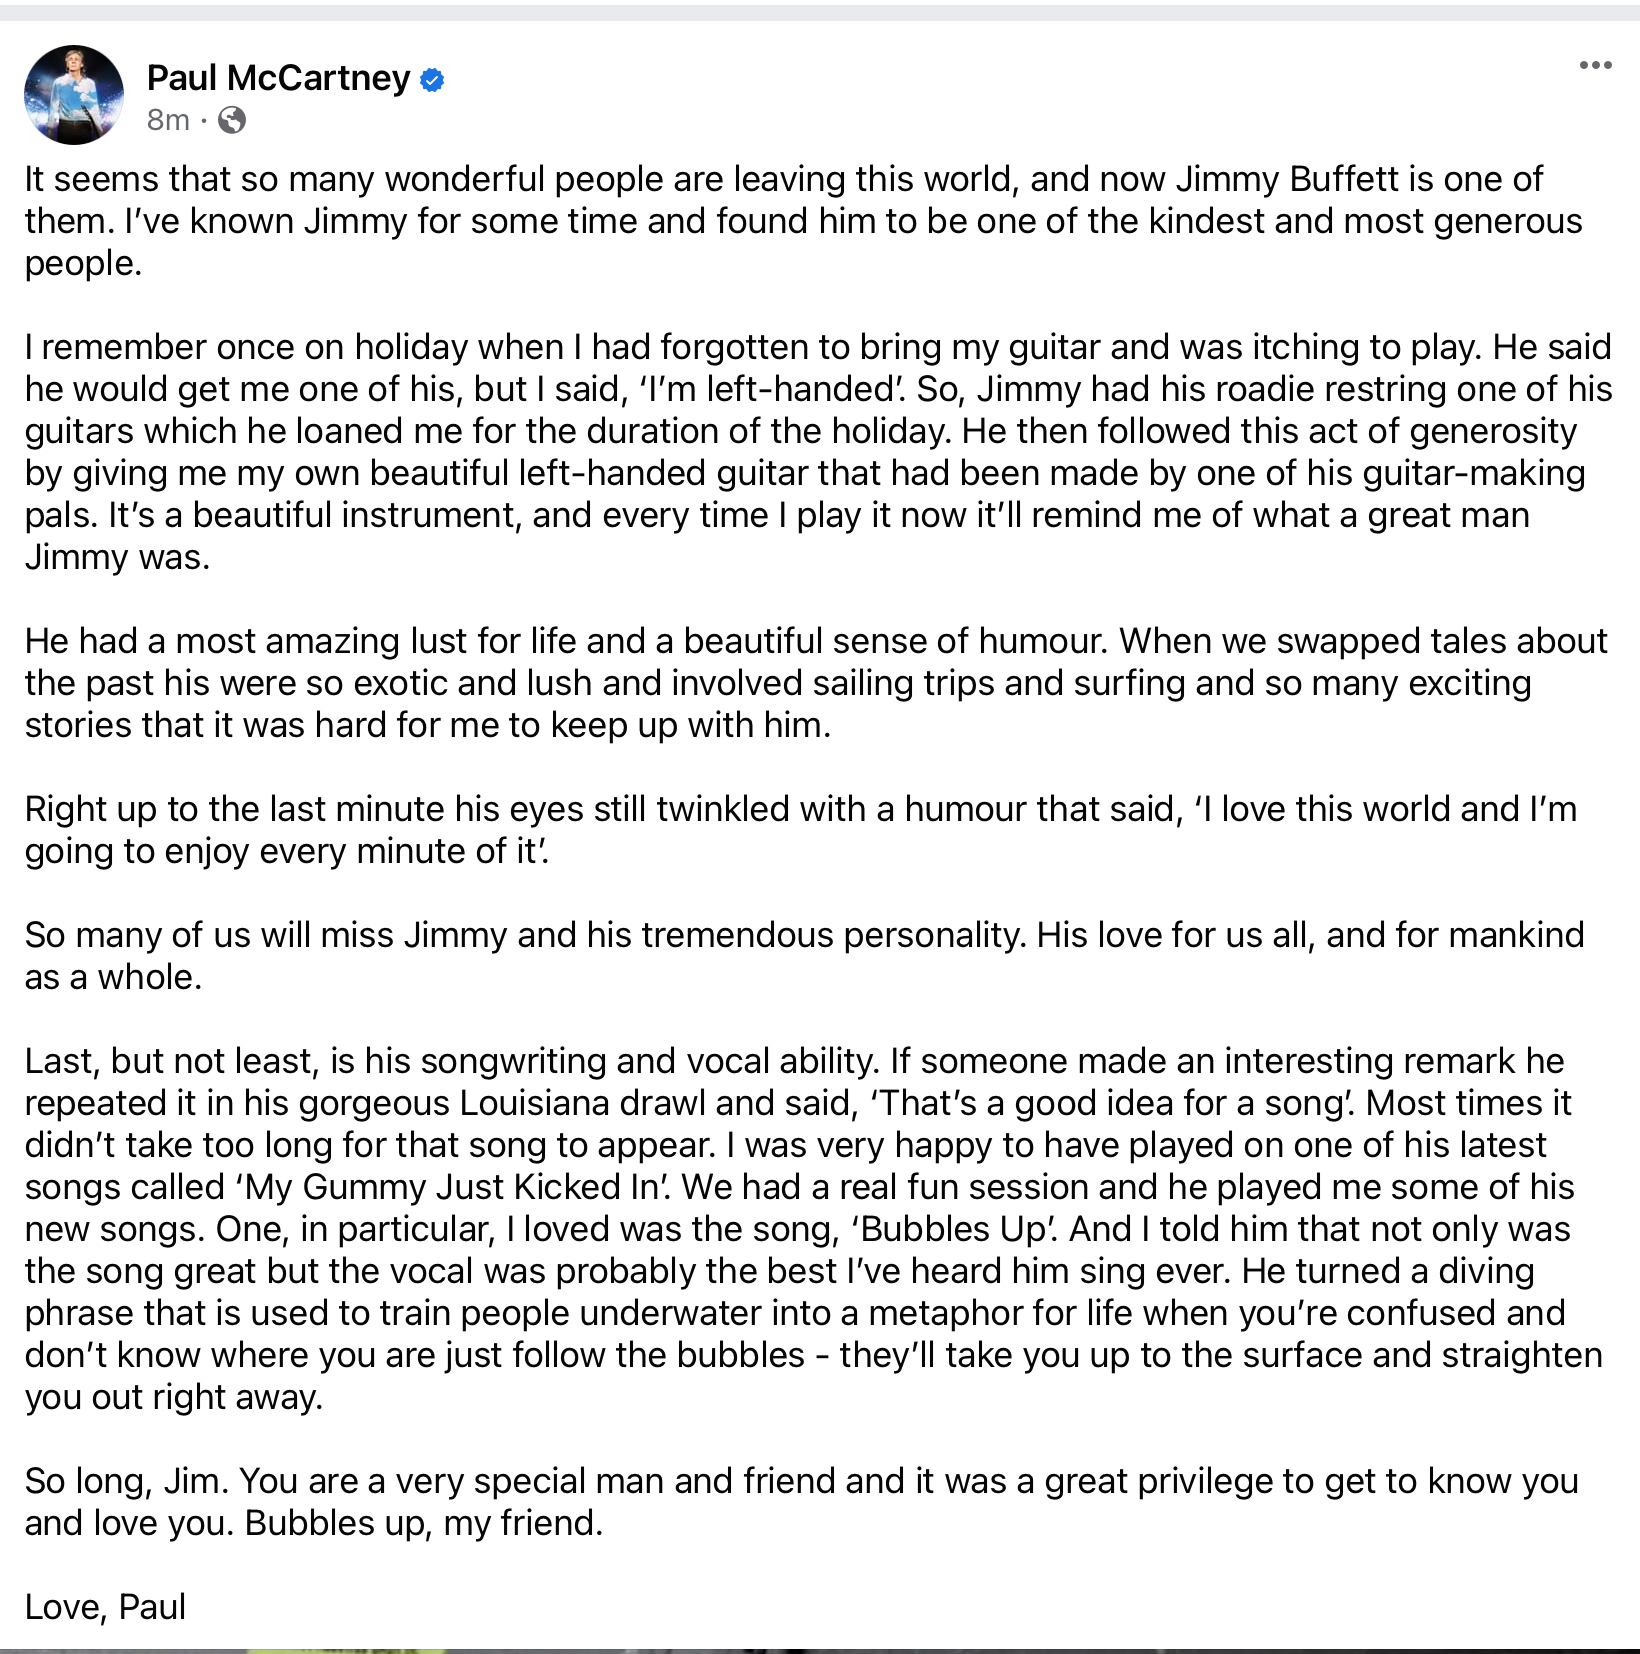The width and height of the screenshot is (1640, 1654).
Task: Click the Paul McCartney name link
Action: coord(278,78)
